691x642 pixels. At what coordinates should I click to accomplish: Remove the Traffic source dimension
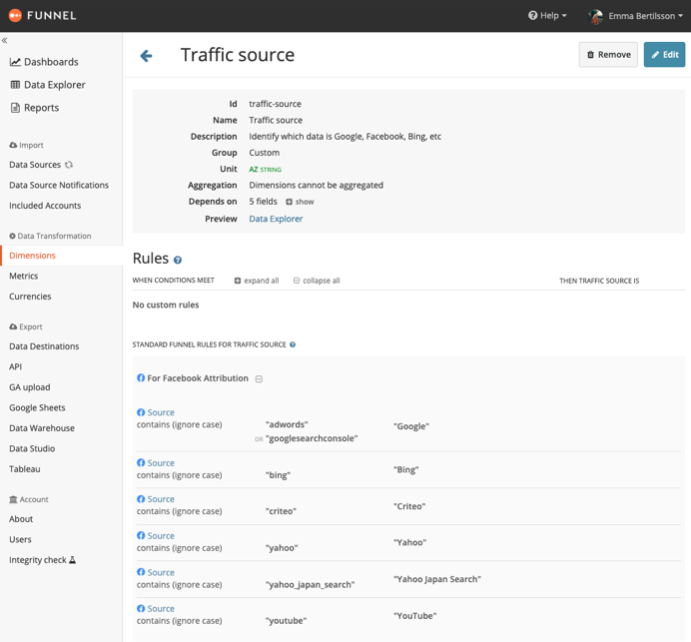pos(608,55)
